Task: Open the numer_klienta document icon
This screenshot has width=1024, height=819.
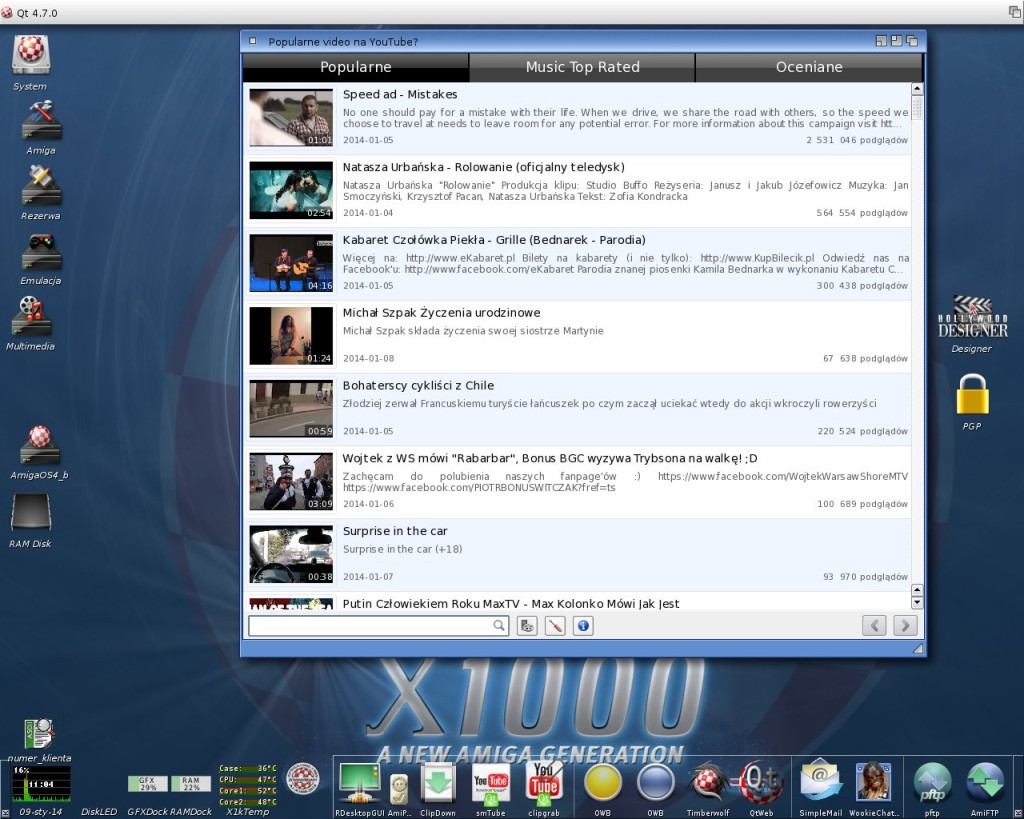Action: click(x=39, y=734)
